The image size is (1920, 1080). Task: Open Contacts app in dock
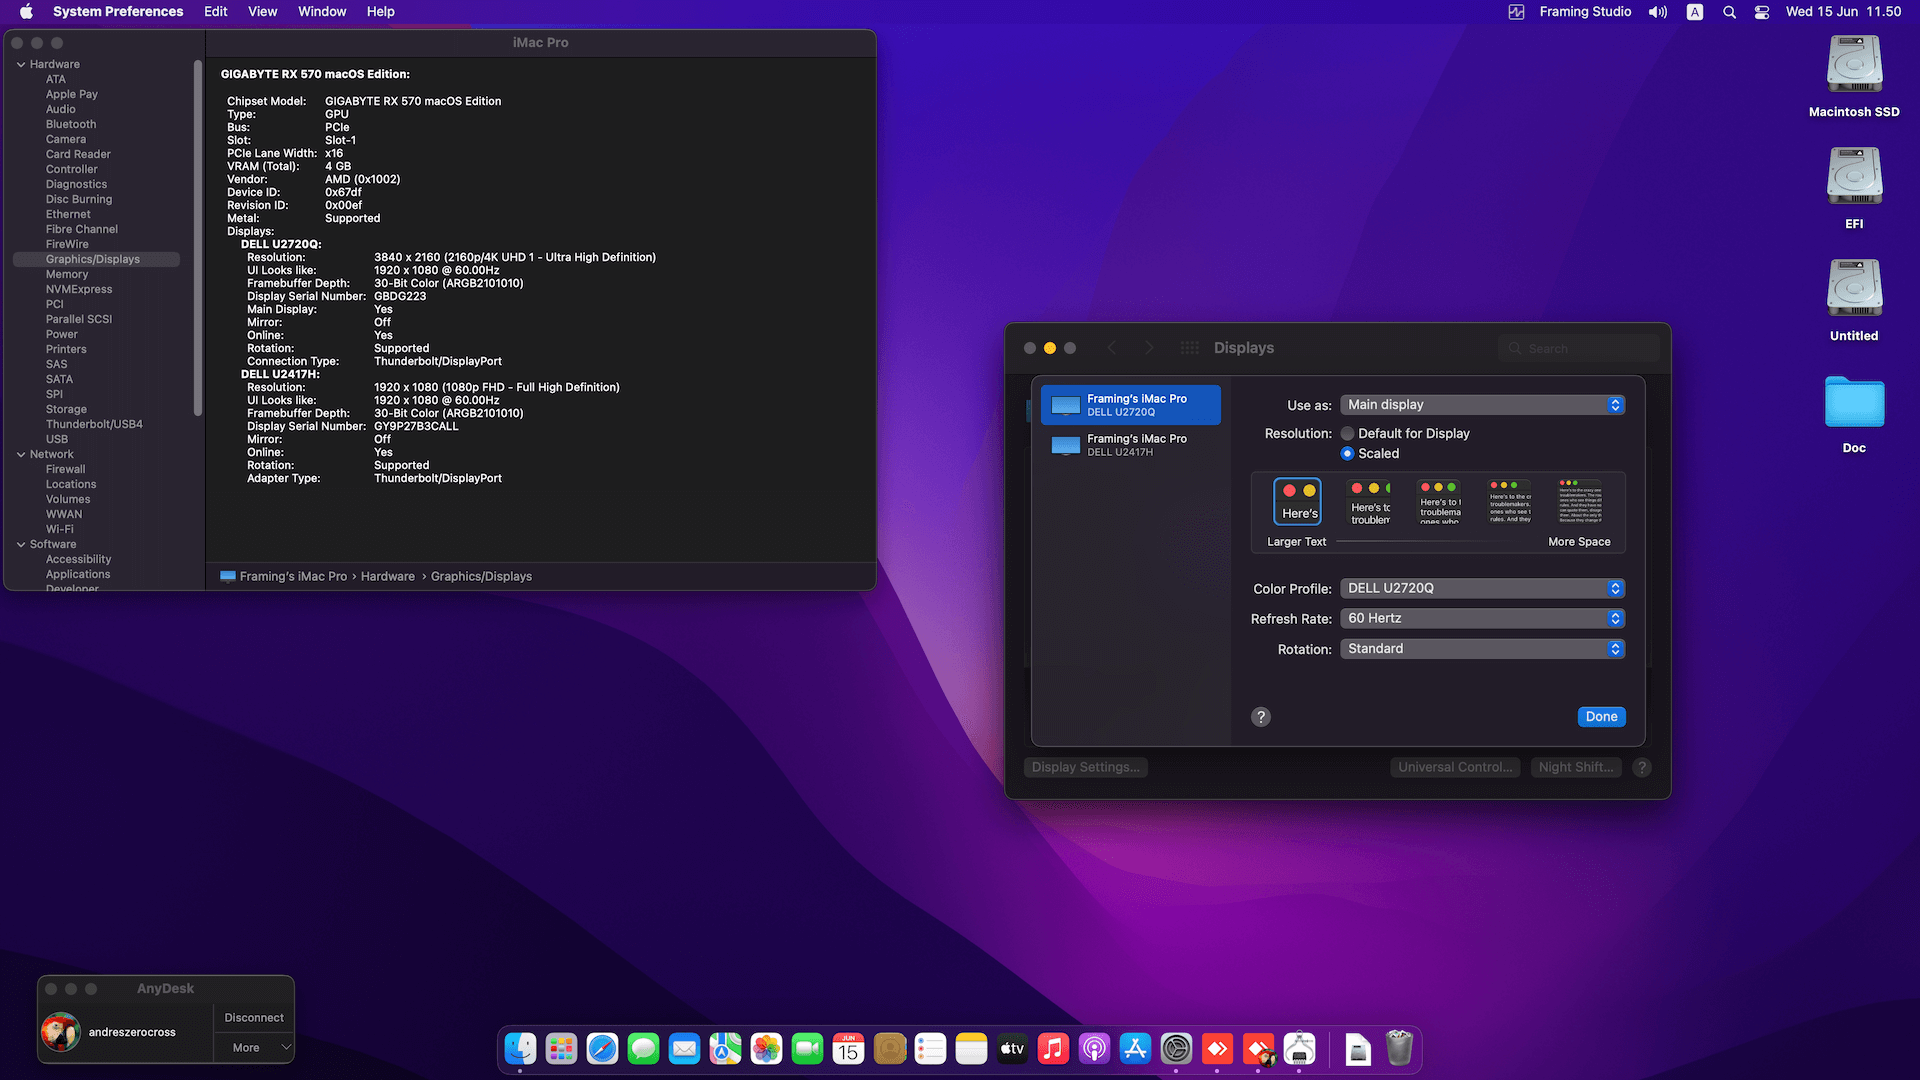(889, 1048)
